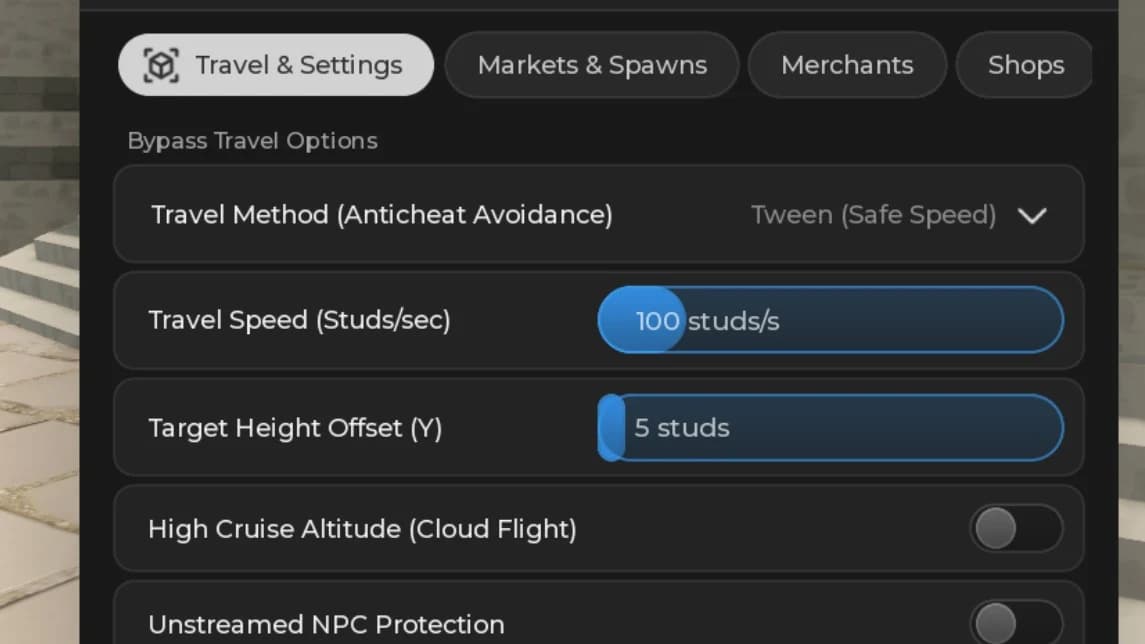Screen dimensions: 1145x644
Task: Click the cube icon in Travel & Settings tab
Action: coord(161,66)
